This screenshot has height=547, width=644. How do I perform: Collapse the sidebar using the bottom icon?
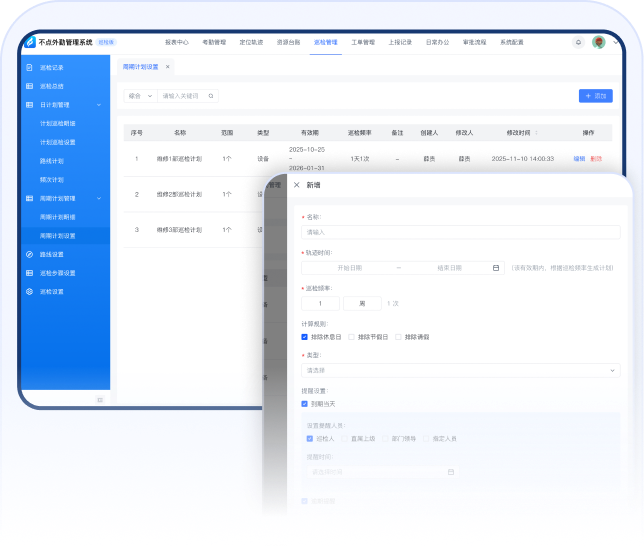(99, 399)
